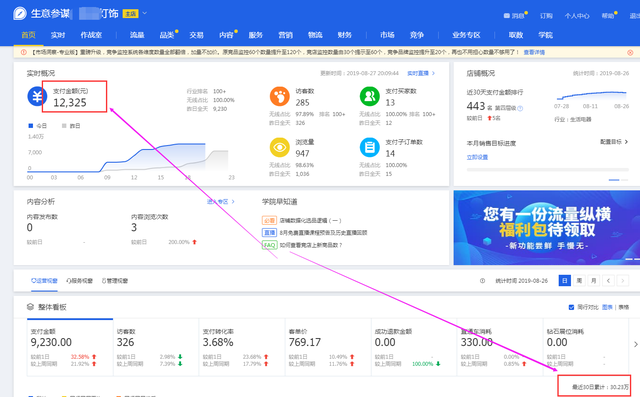Click the 生意参谋 compass logo icon
Screen dimensions: 640x397
(19, 13)
